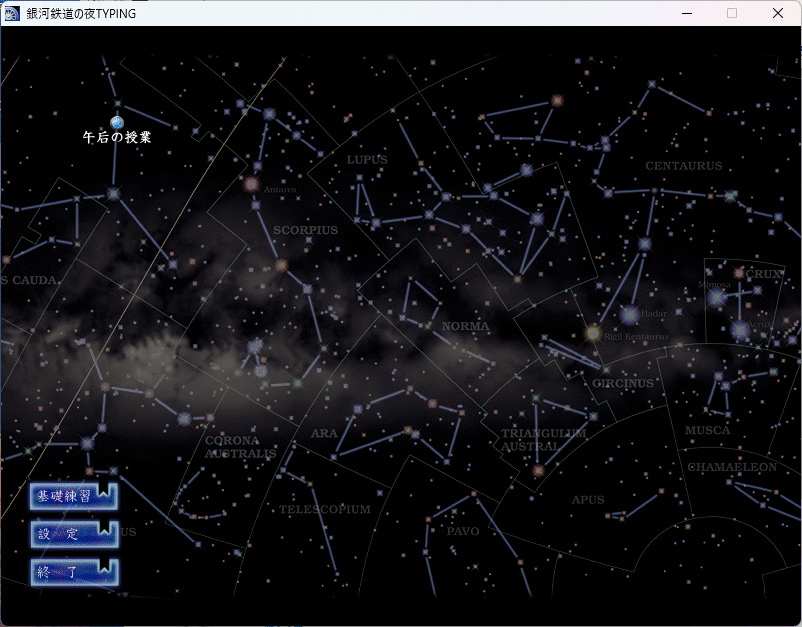Minimize the 銀河鉄道の夜TYPING window
The width and height of the screenshot is (802, 627).
point(687,13)
